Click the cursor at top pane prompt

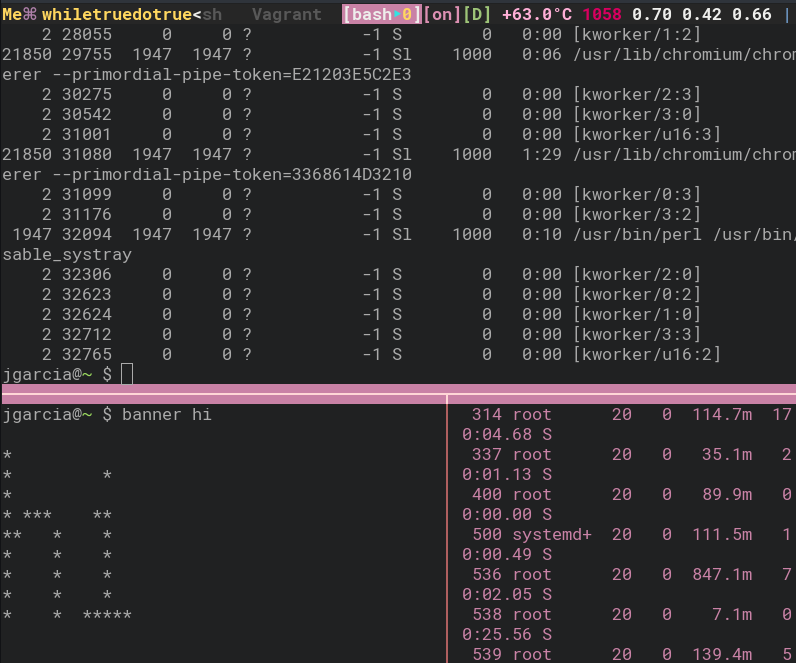(127, 374)
